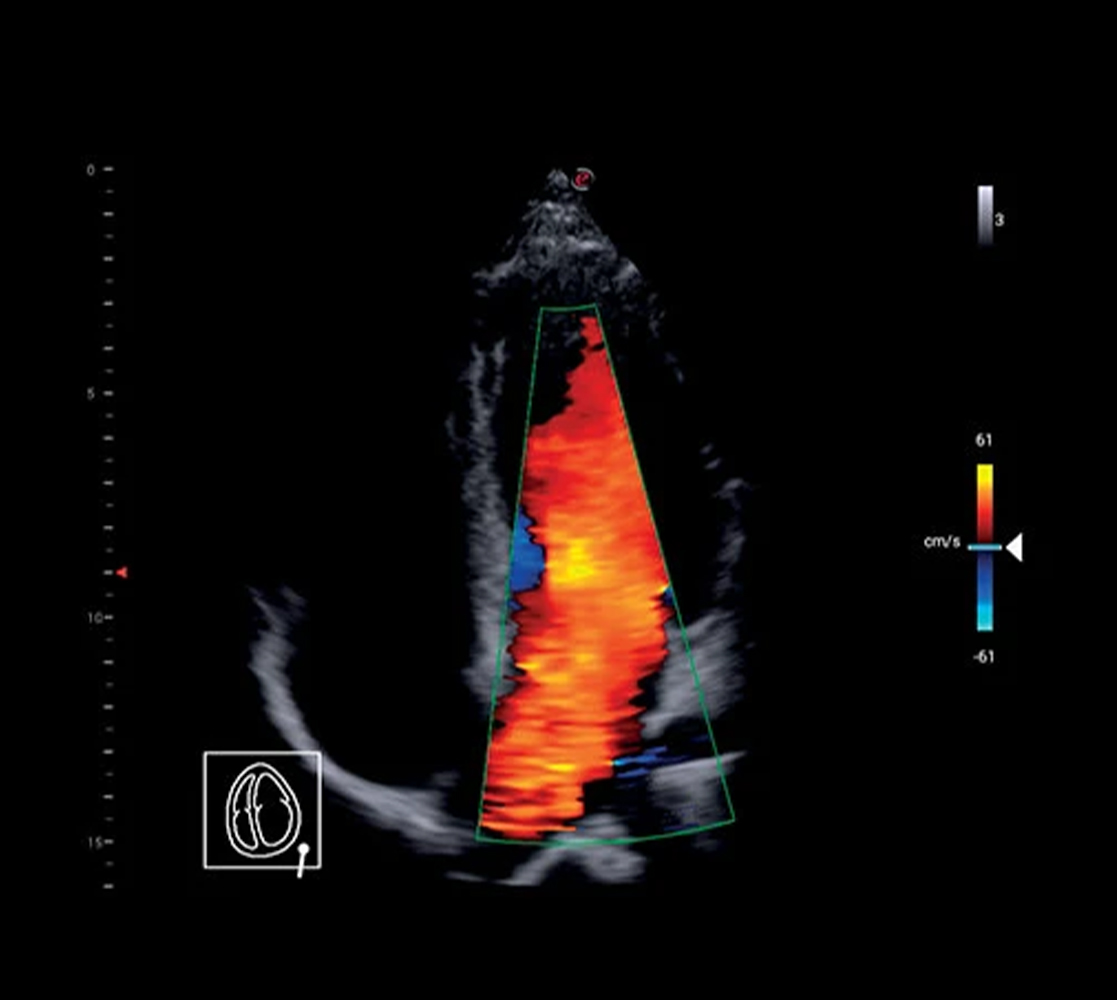Click the '0' depth scale label
Image resolution: width=1117 pixels, height=1000 pixels.
coord(90,170)
